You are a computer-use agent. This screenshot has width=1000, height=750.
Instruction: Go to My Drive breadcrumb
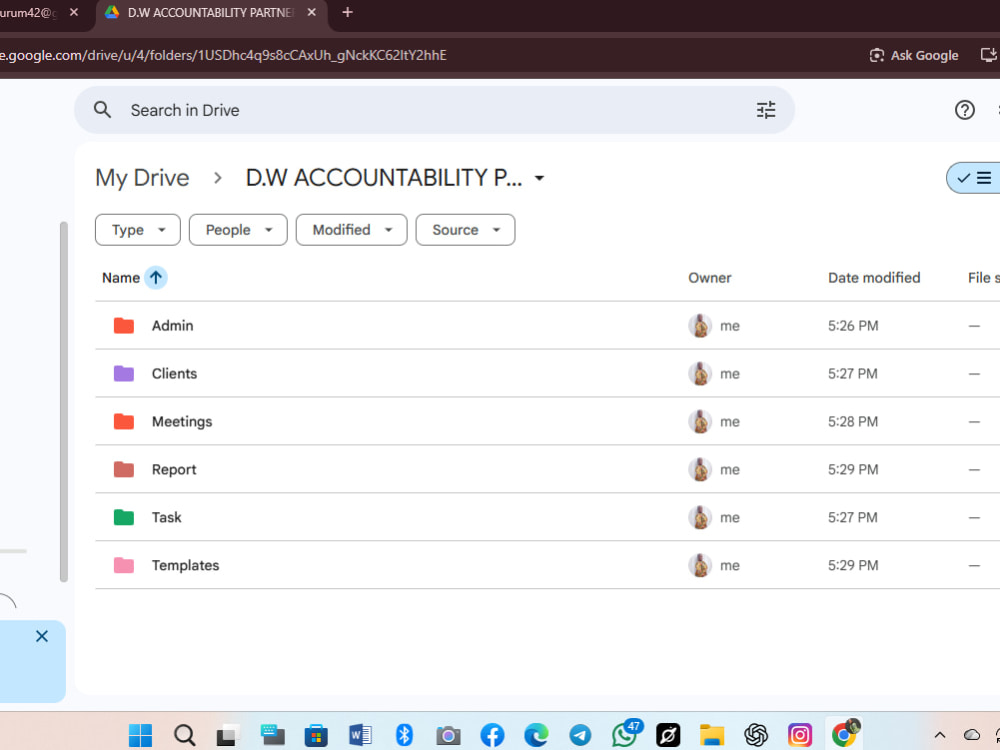tap(142, 178)
